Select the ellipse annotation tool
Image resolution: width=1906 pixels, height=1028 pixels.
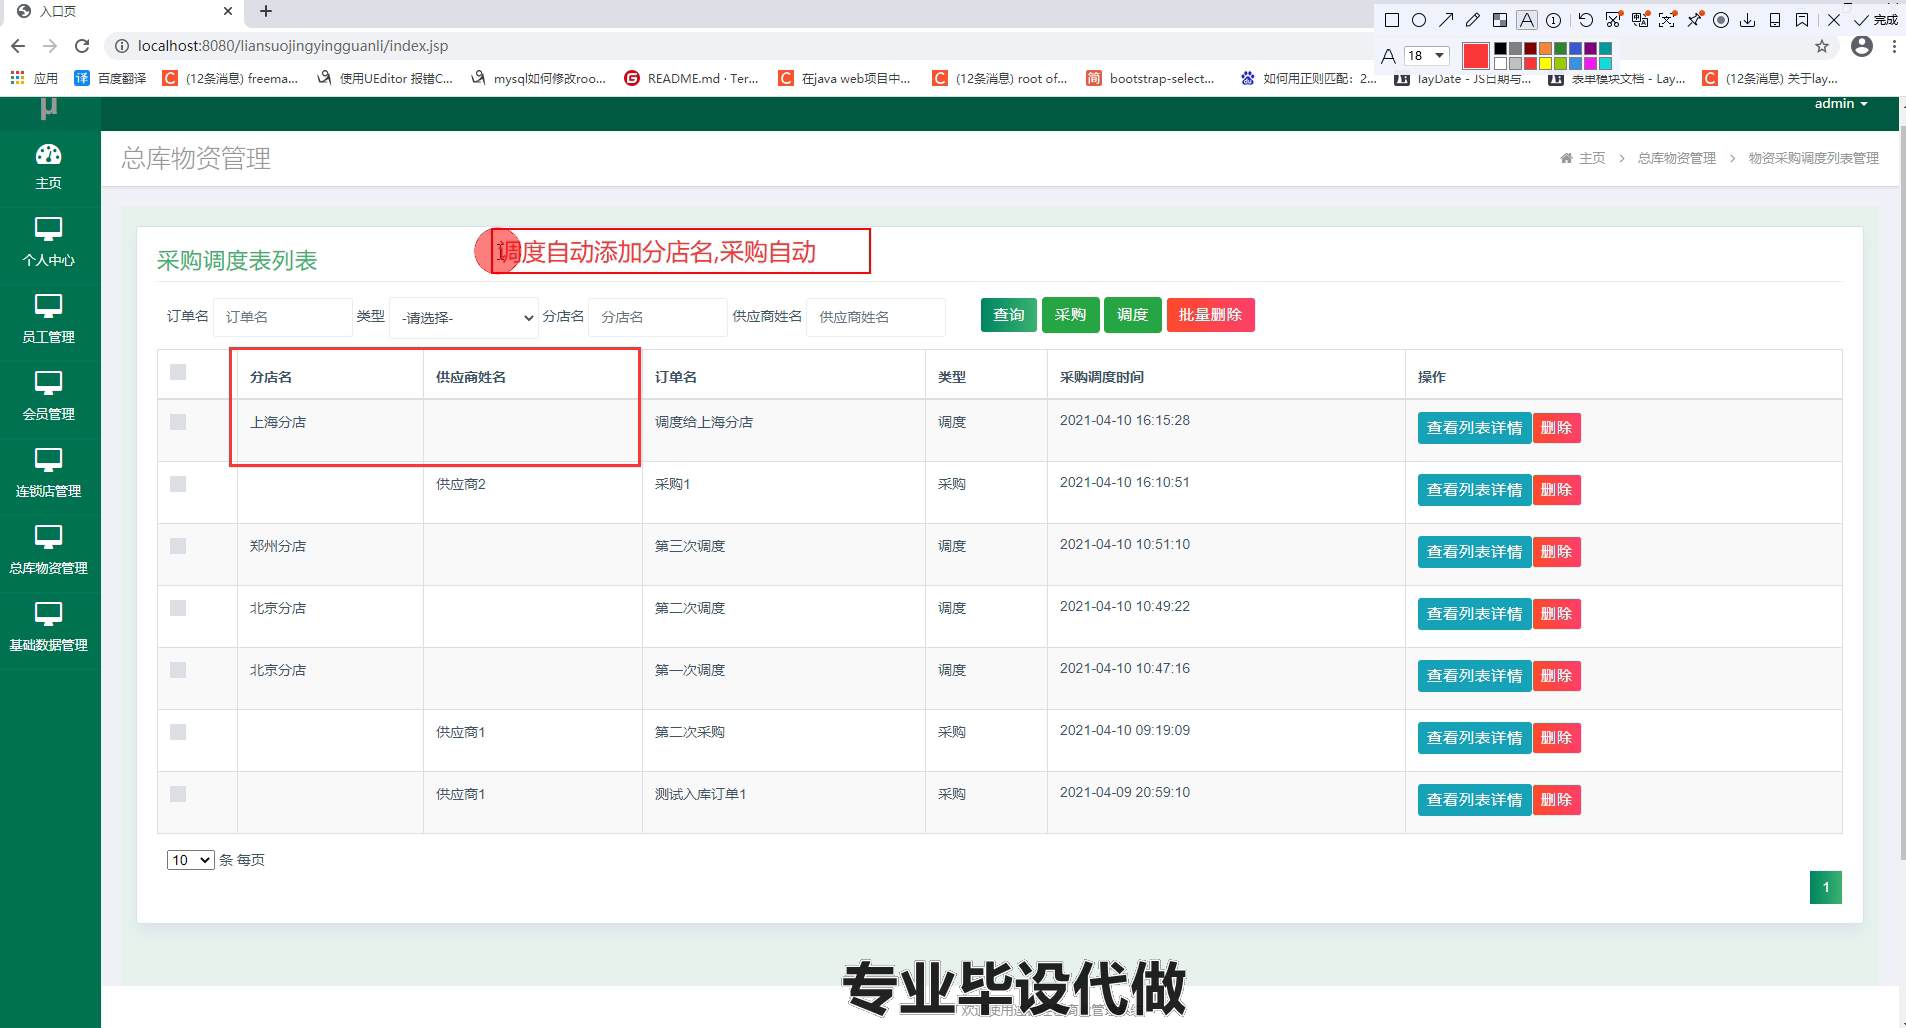(x=1419, y=20)
